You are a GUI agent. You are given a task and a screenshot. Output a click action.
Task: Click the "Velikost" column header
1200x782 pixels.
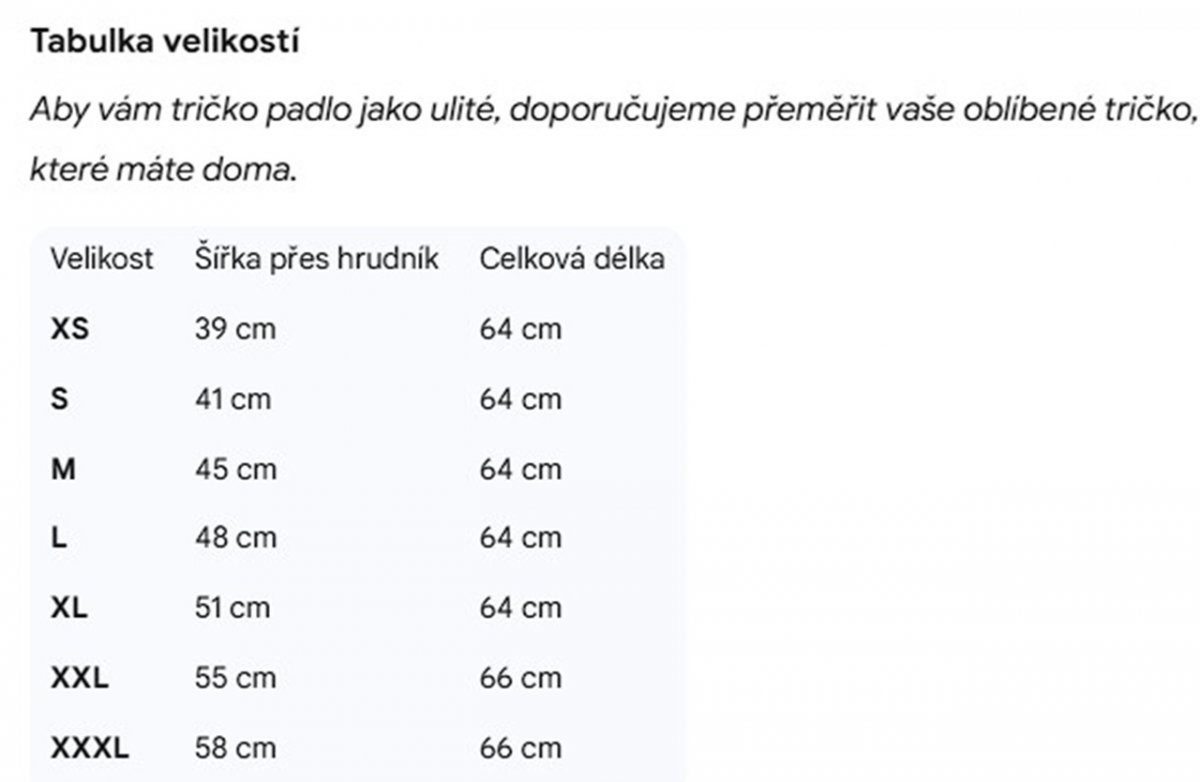[x=102, y=259]
